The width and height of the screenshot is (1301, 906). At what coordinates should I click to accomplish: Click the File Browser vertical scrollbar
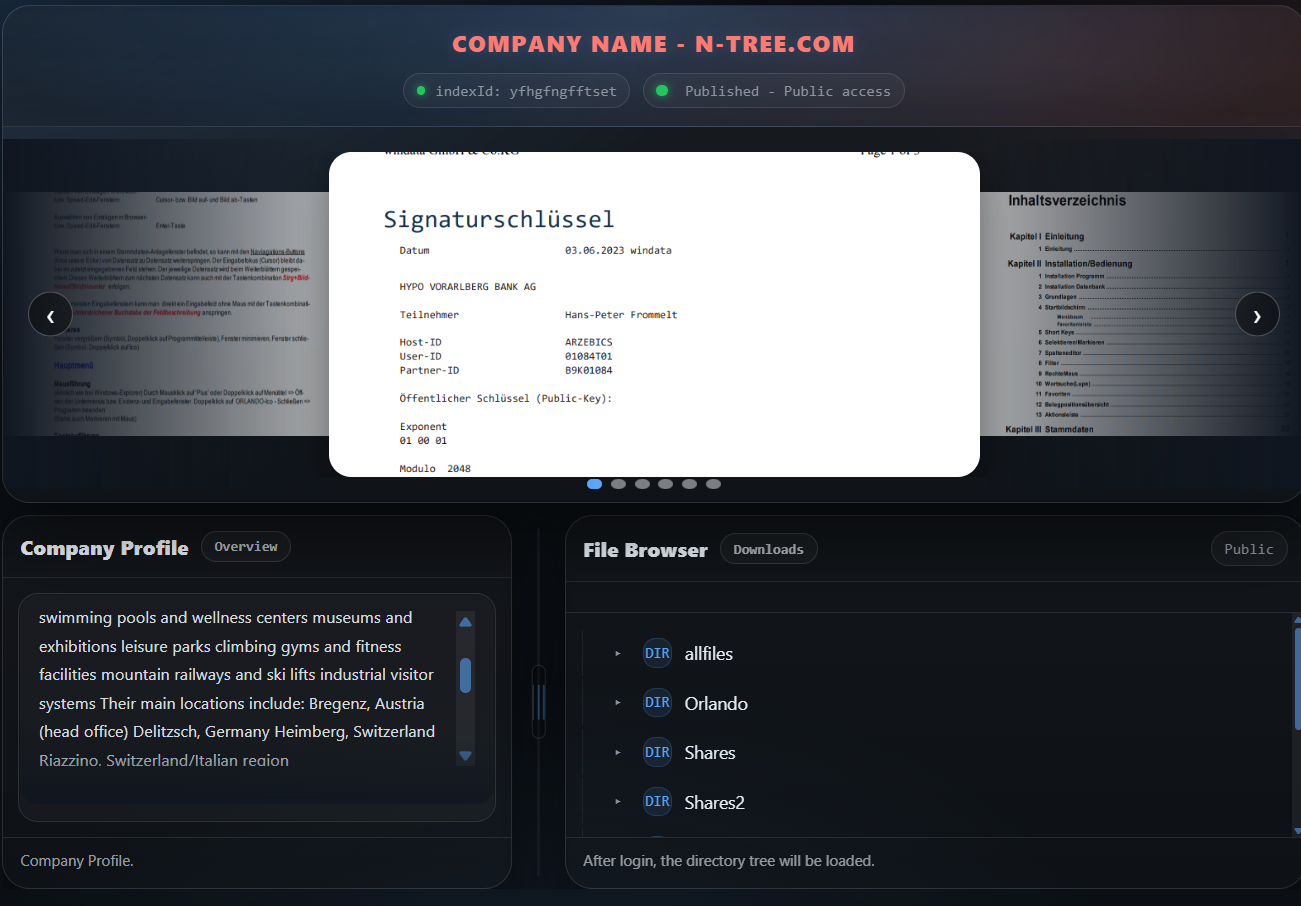coord(1297,680)
